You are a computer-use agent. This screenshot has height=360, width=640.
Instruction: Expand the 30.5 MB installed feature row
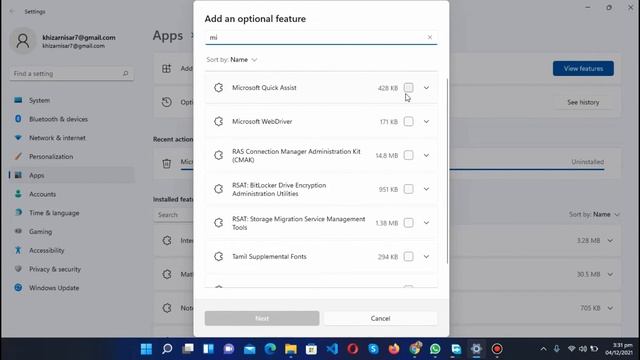coord(610,275)
